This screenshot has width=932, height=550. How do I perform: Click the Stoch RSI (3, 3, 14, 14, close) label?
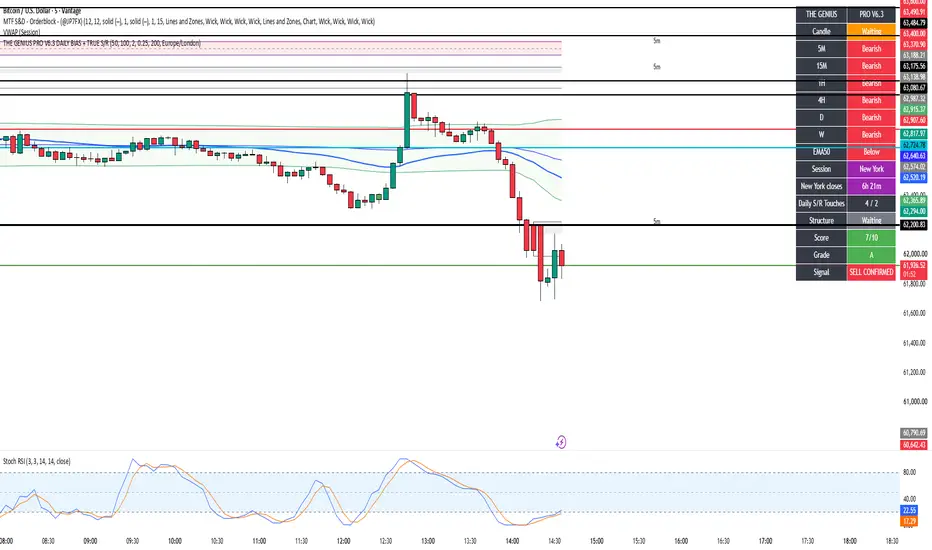click(36, 461)
